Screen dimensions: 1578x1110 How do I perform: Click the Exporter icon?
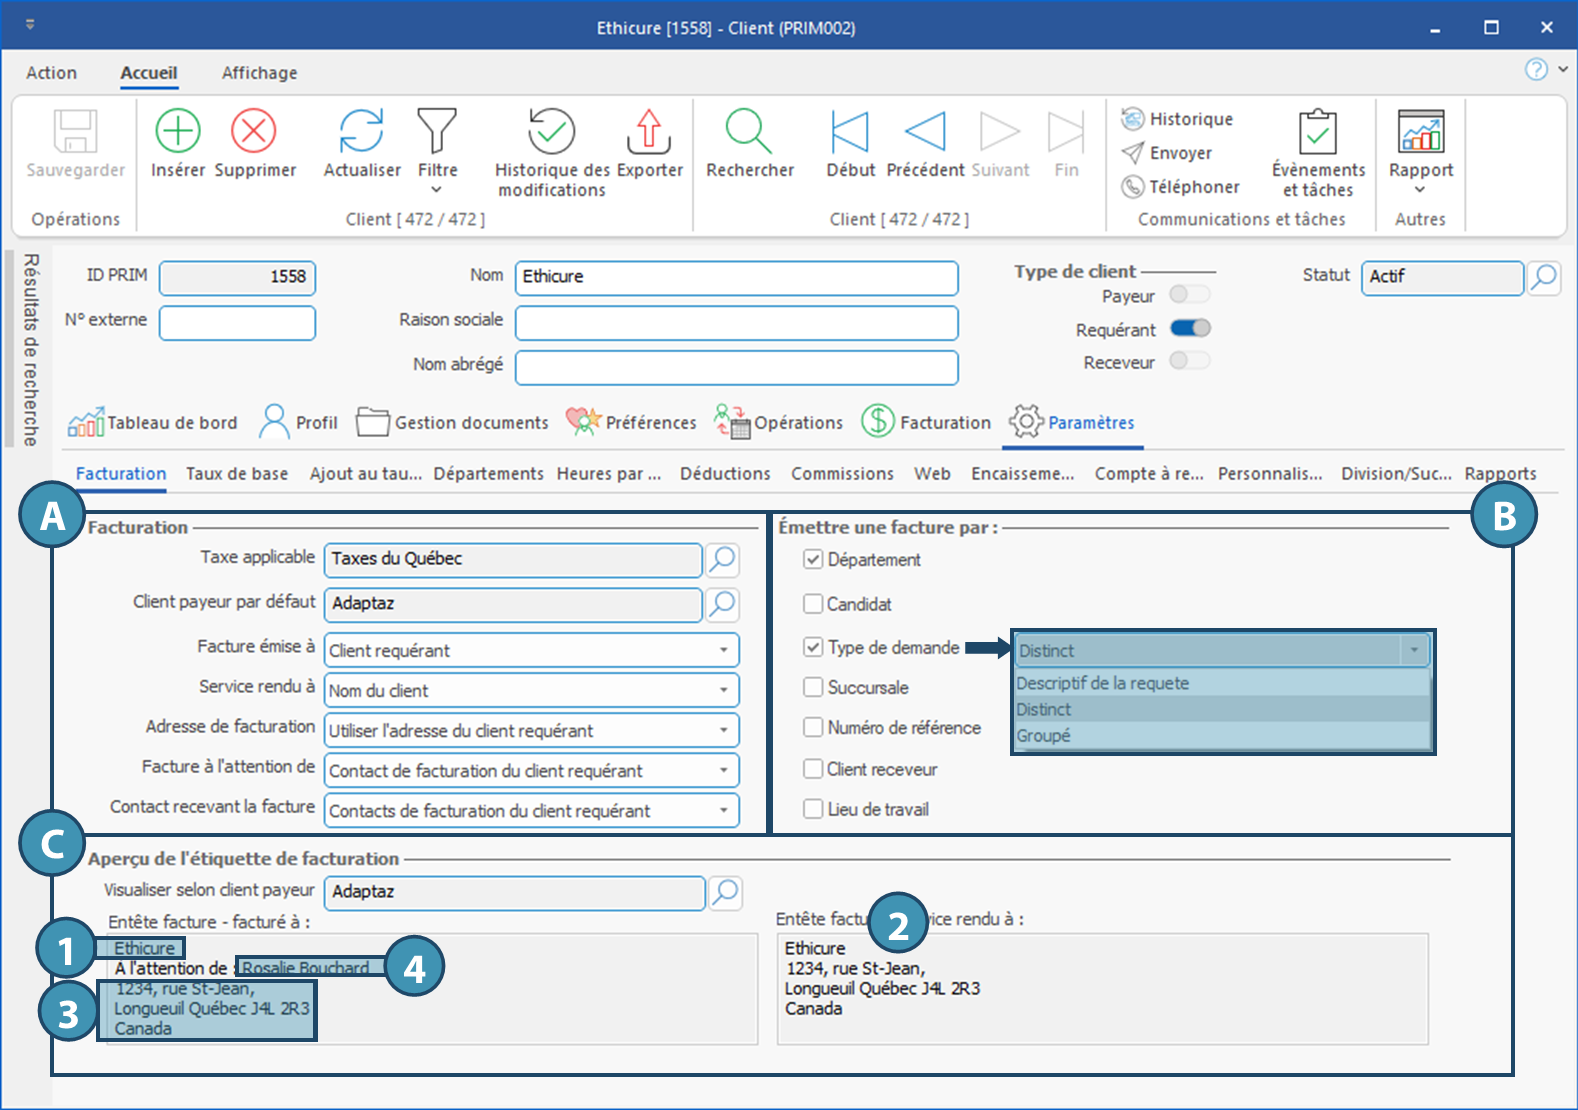click(649, 131)
